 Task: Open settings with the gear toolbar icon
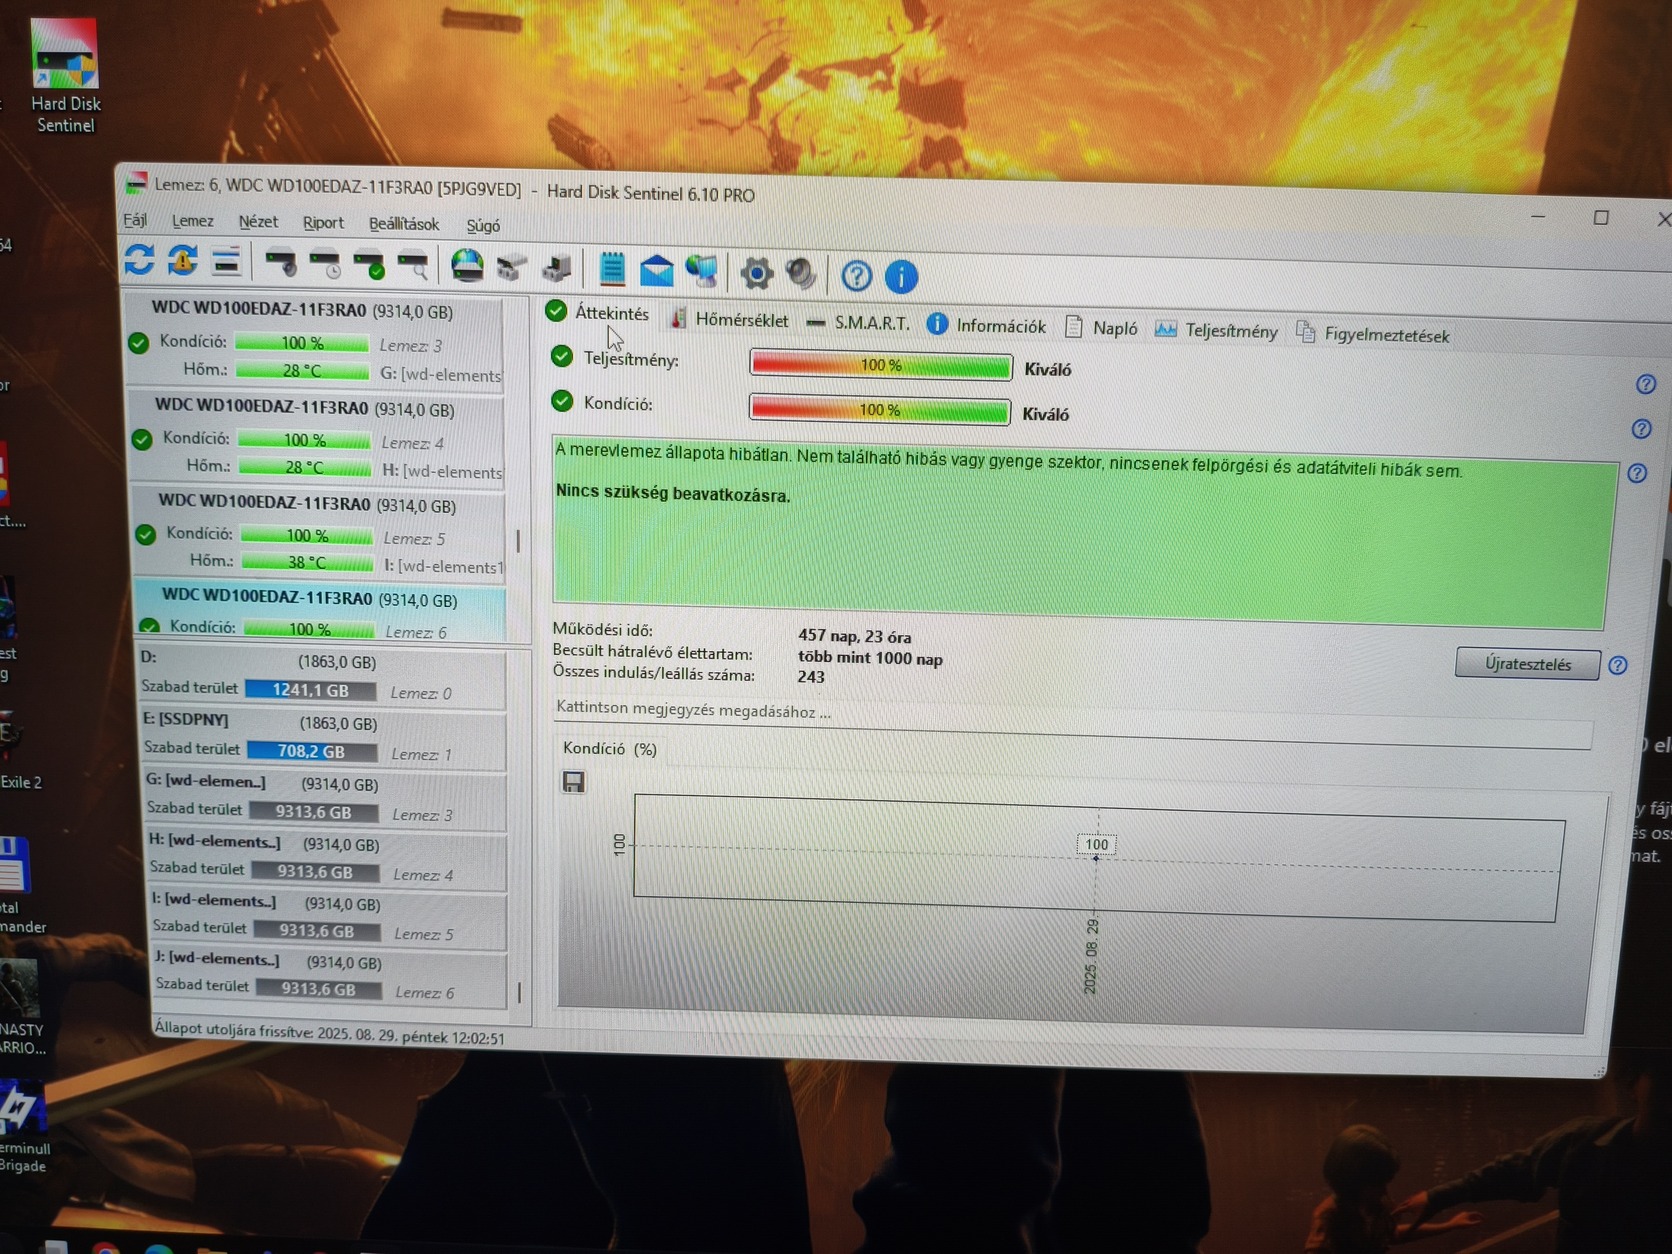(x=757, y=273)
